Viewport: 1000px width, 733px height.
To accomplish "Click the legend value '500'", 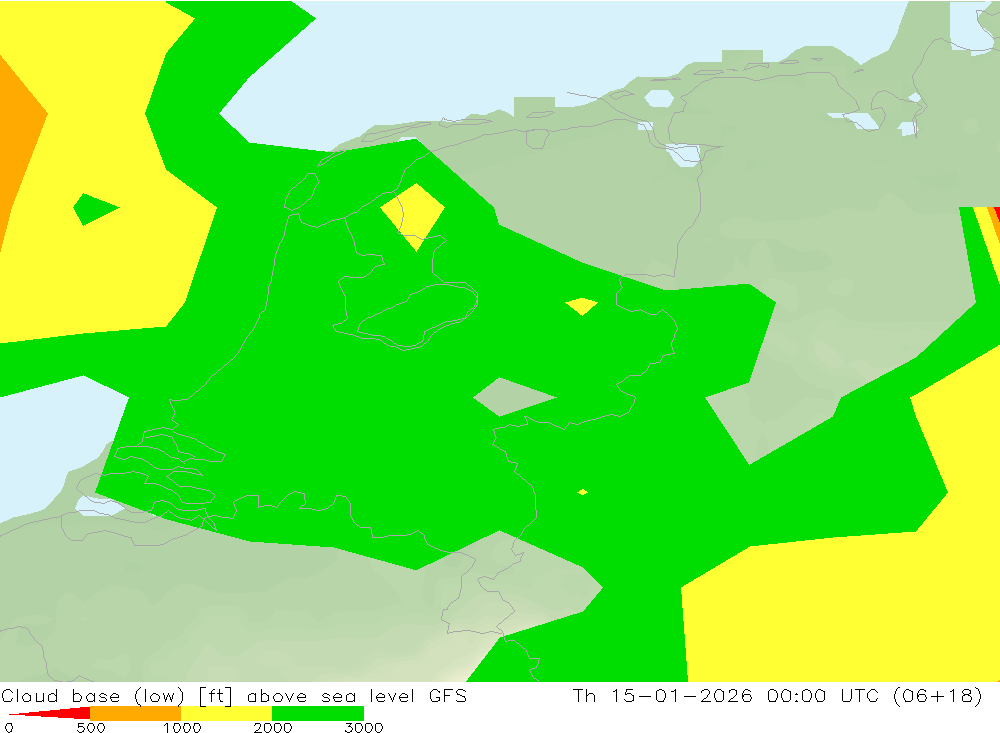I will coord(91,727).
